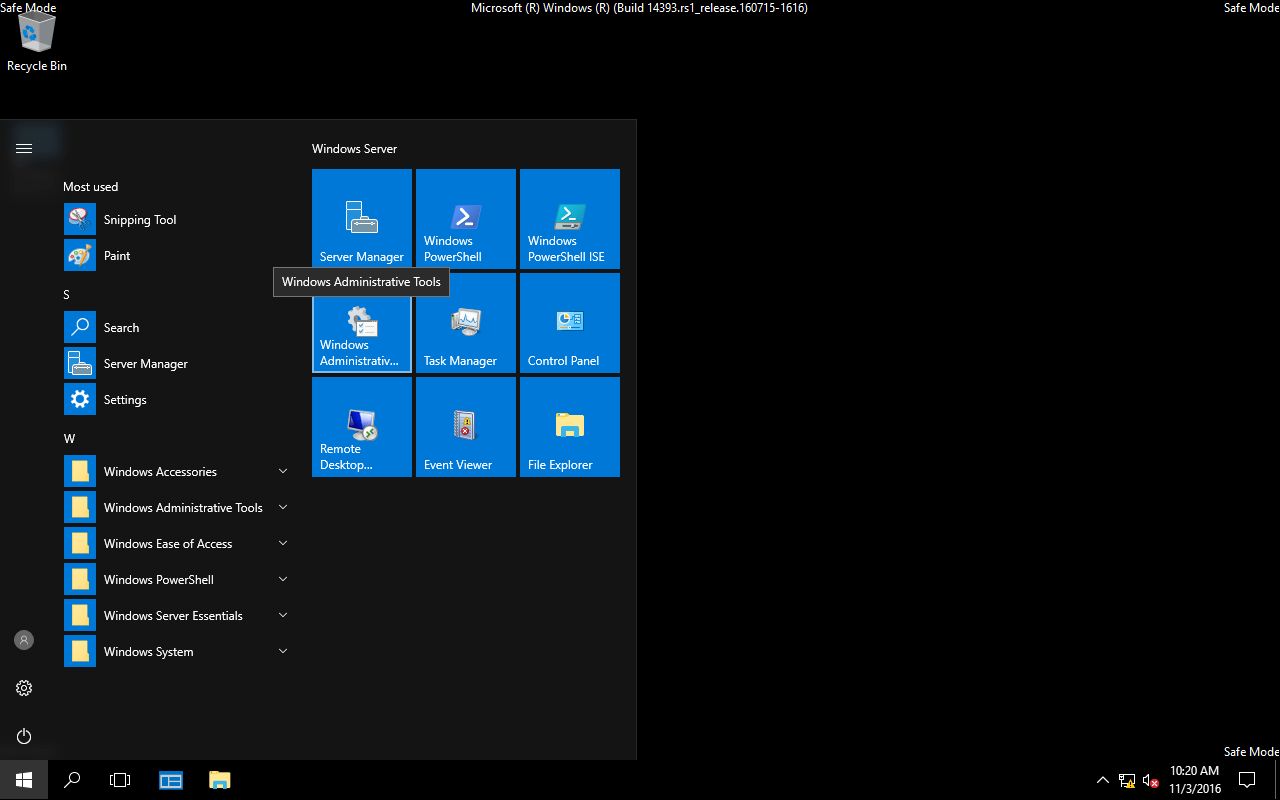Launch Paint from Most used list
The width and height of the screenshot is (1280, 800).
(178, 256)
